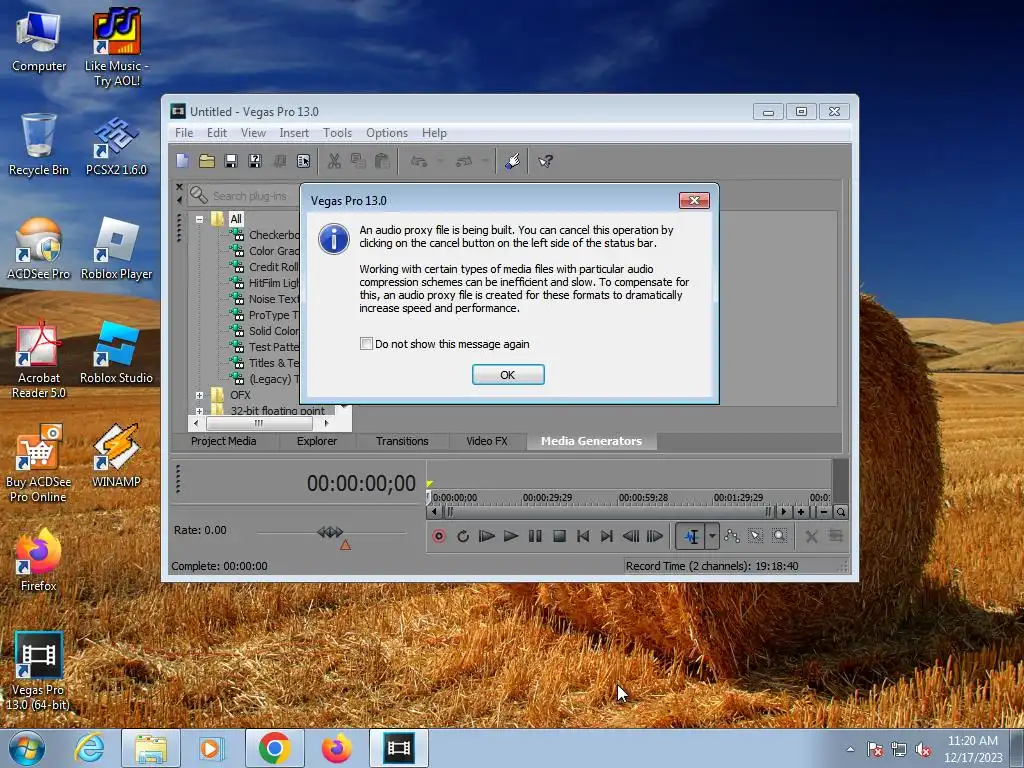Select the Media Generators tab

click(591, 441)
